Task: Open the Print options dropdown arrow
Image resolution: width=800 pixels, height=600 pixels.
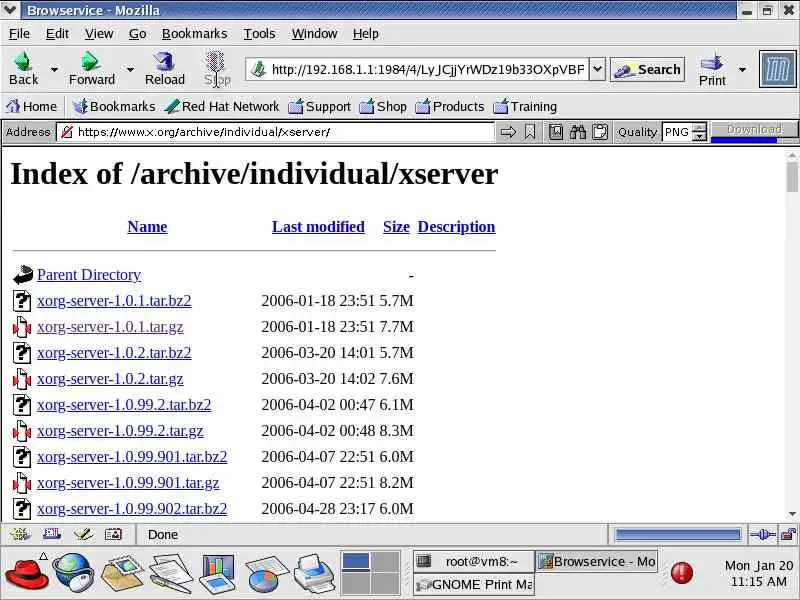Action: tap(742, 69)
